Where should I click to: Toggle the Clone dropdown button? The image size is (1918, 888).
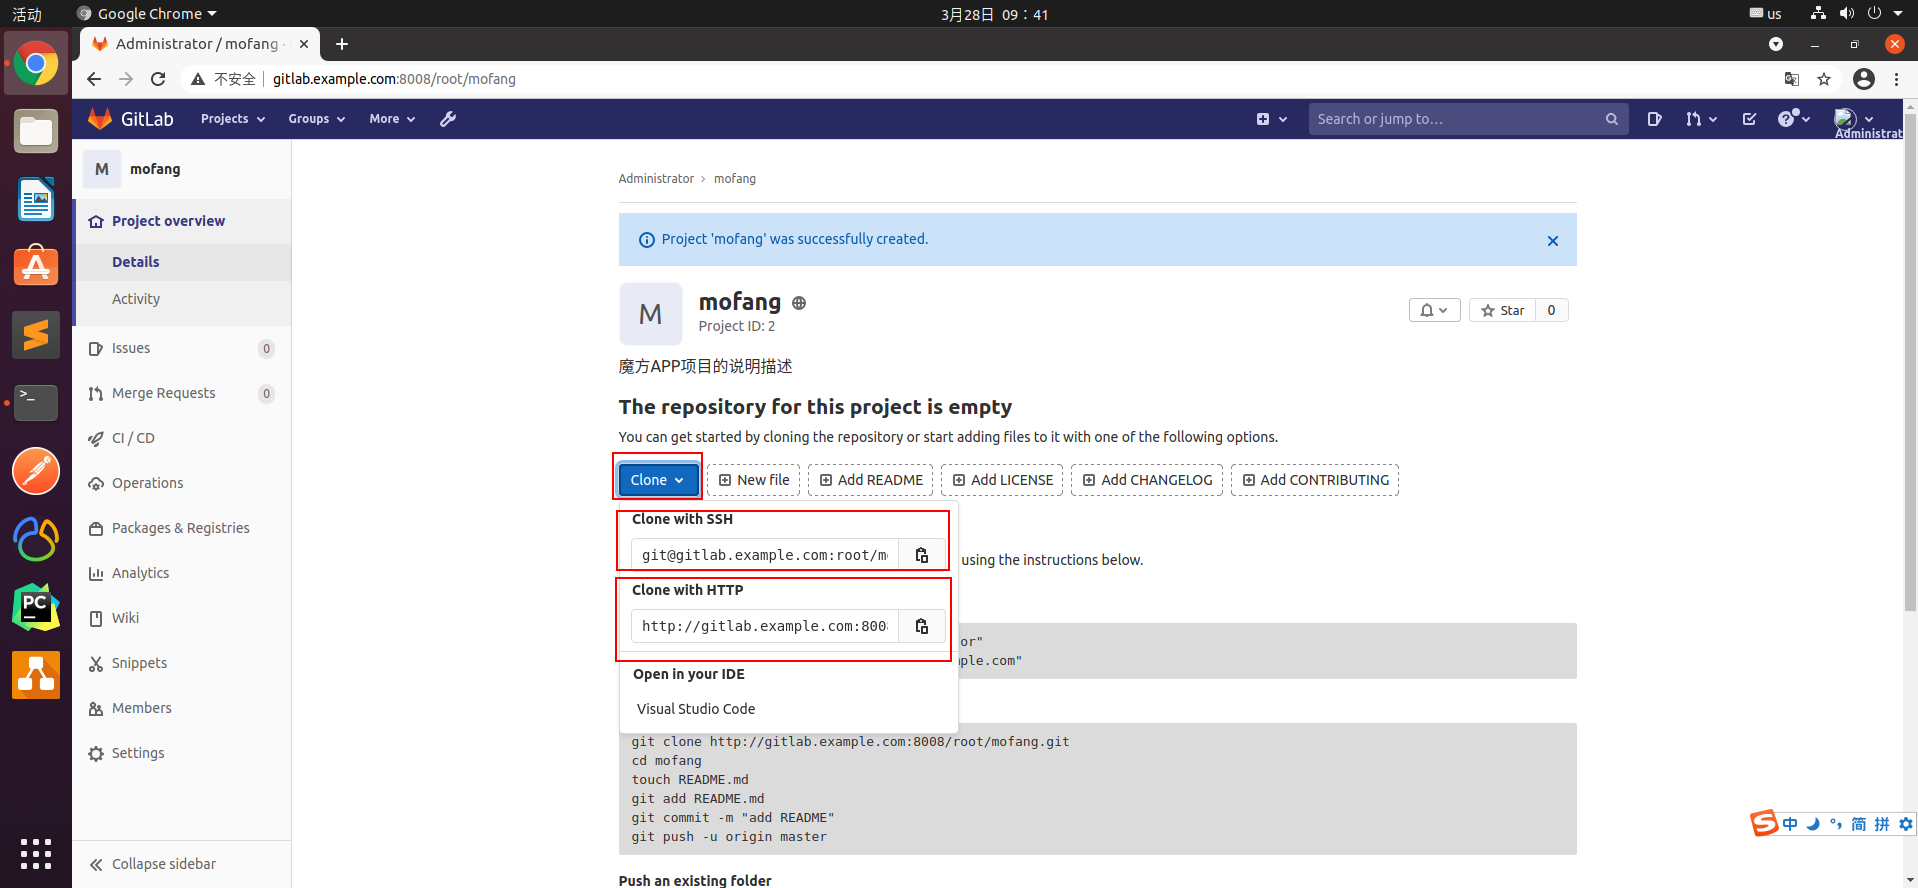pos(658,480)
